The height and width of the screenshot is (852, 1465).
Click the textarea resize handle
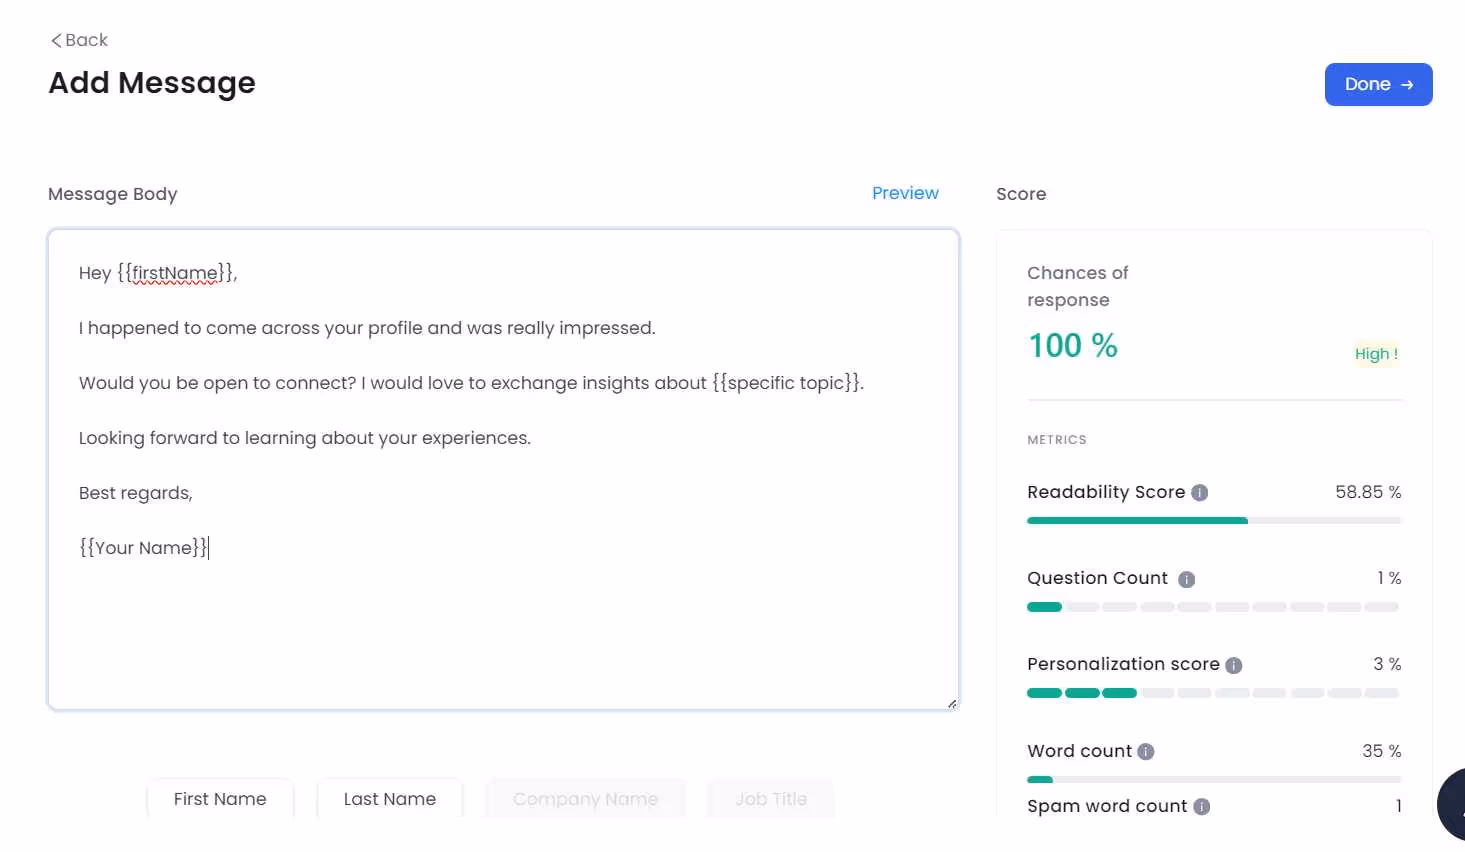(x=951, y=703)
